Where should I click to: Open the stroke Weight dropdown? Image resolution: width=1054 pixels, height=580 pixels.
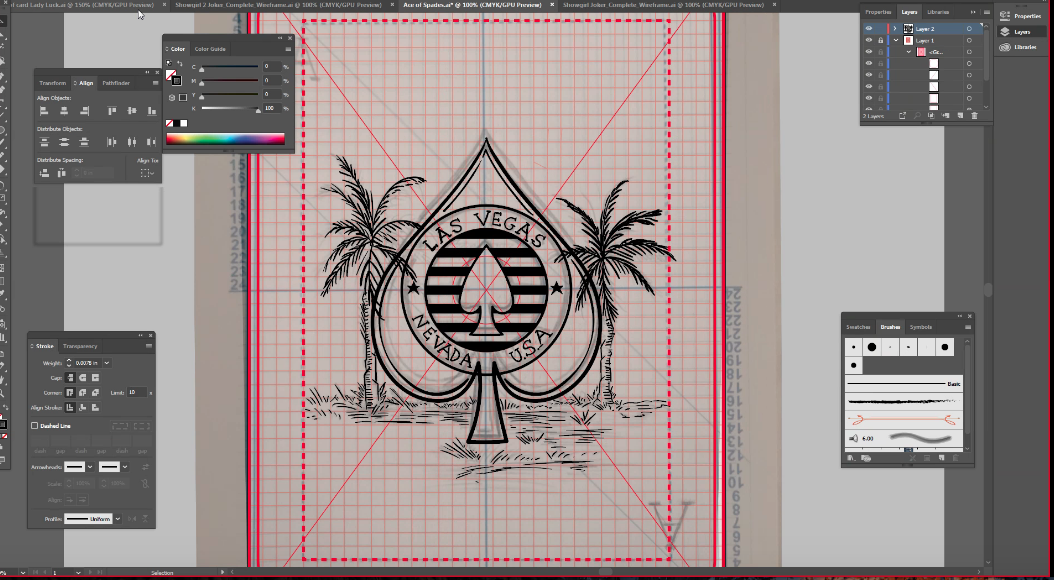pos(107,363)
